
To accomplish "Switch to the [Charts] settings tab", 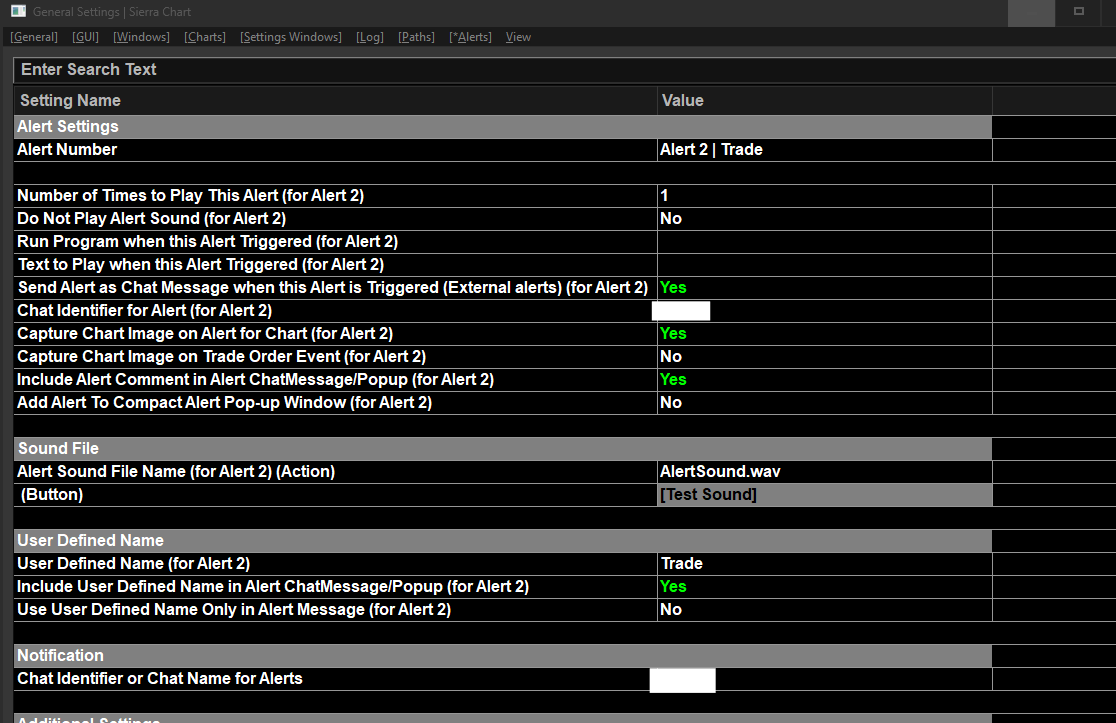I will 205,37.
